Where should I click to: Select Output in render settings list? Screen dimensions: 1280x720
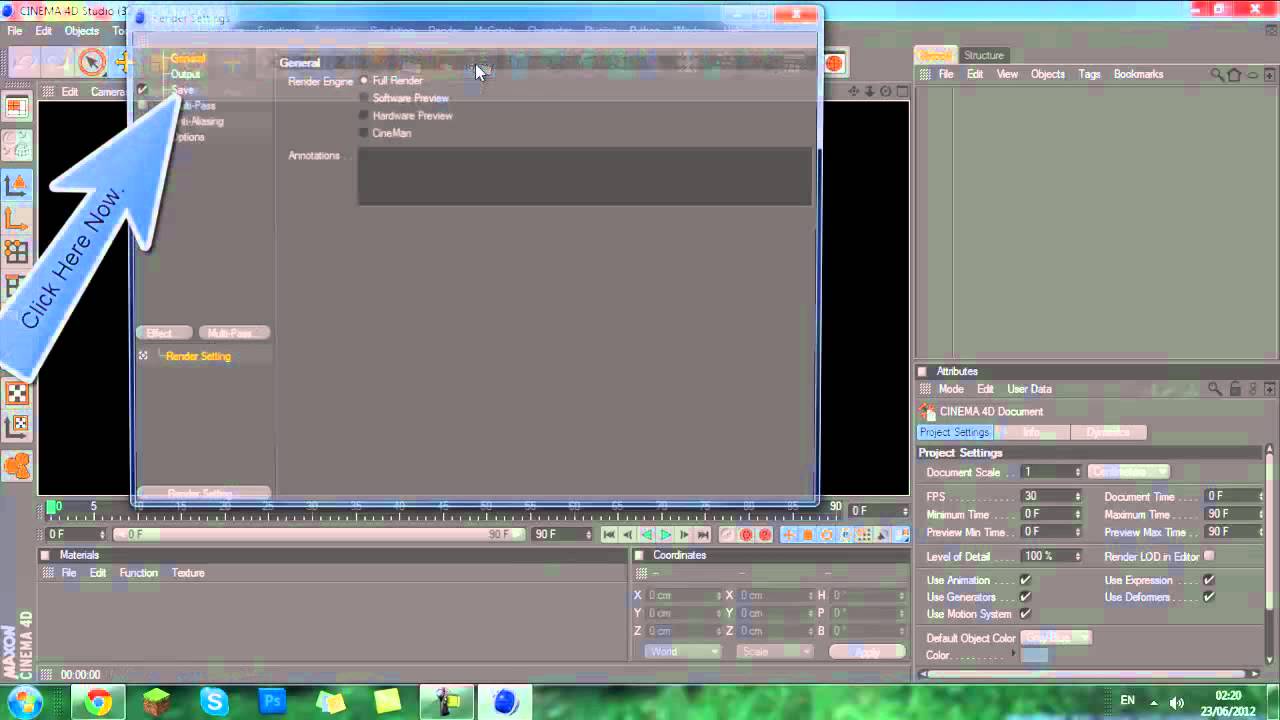tap(185, 74)
